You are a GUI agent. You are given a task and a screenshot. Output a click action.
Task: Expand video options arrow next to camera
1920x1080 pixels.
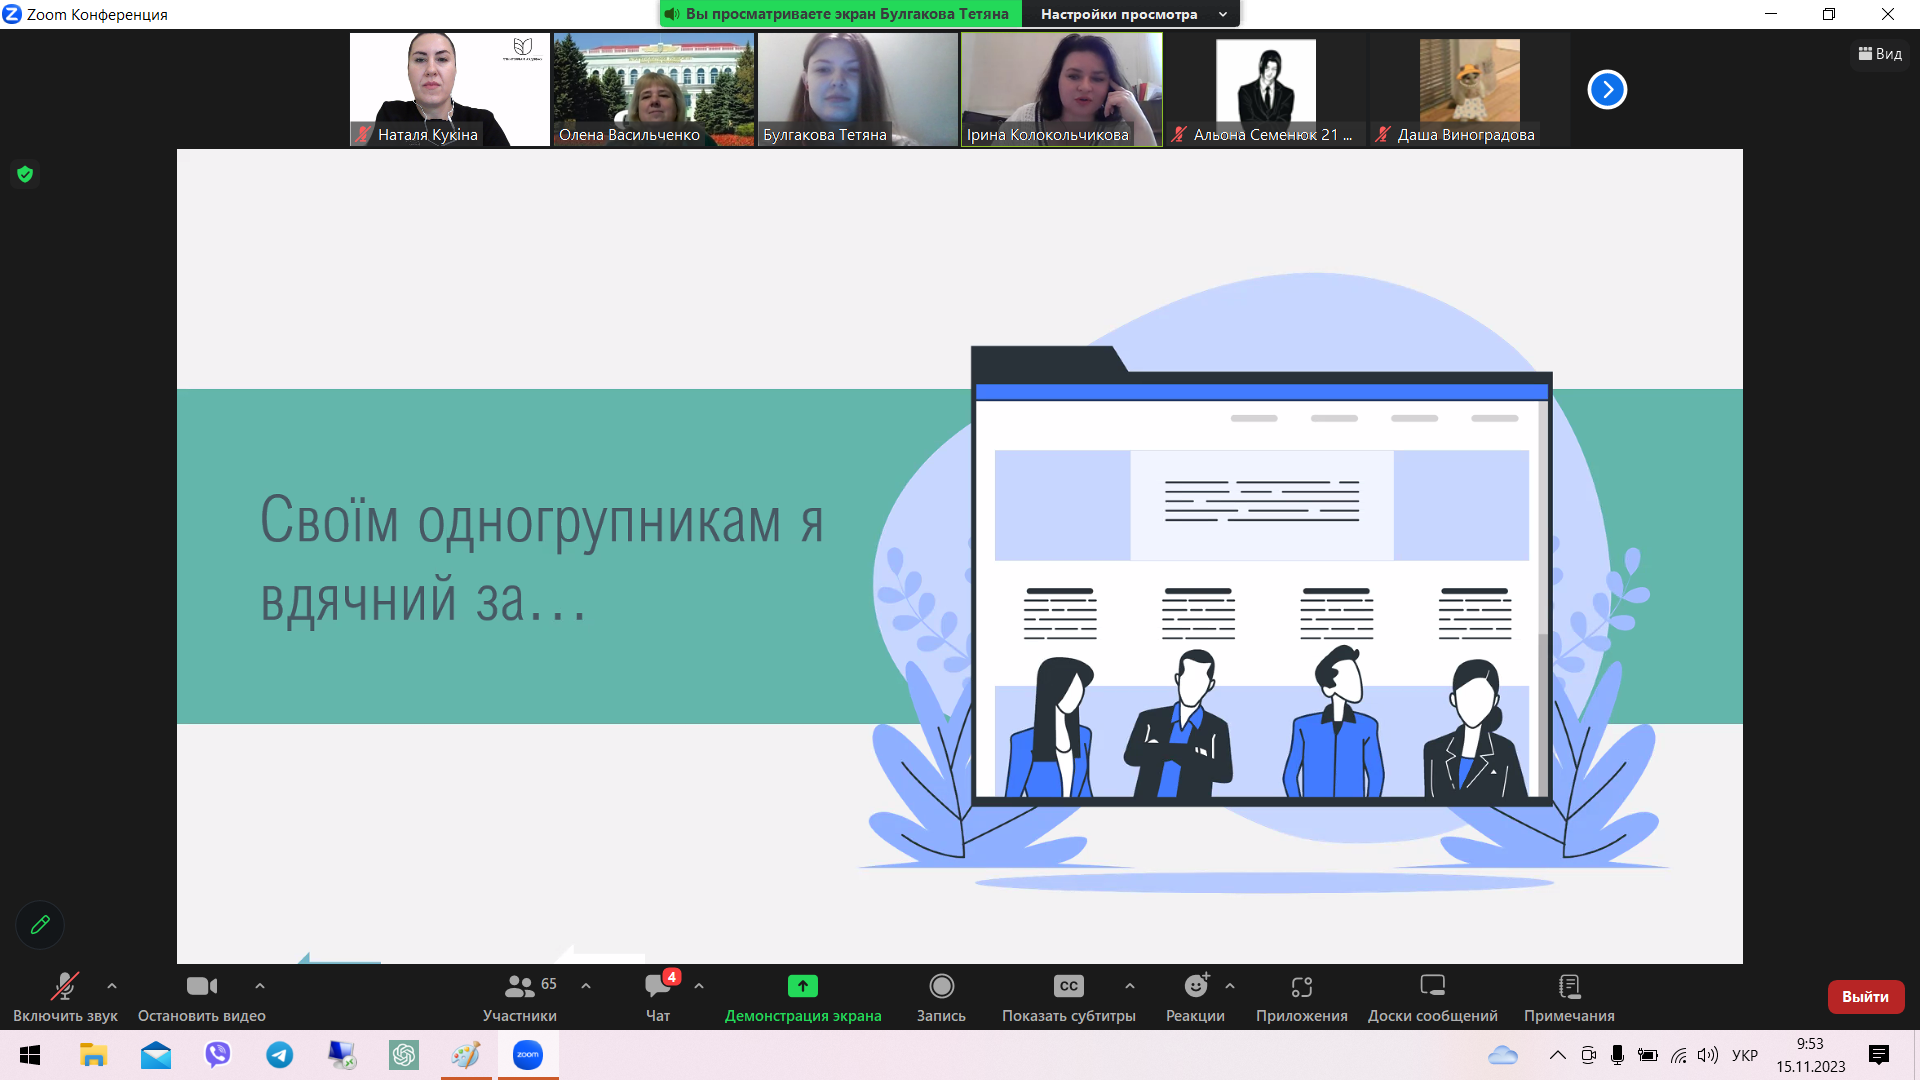click(x=260, y=986)
